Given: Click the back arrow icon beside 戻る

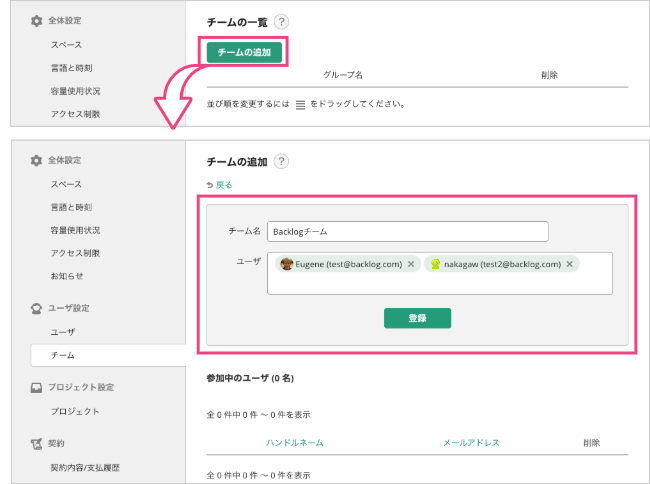Looking at the screenshot, I should pyautogui.click(x=210, y=185).
